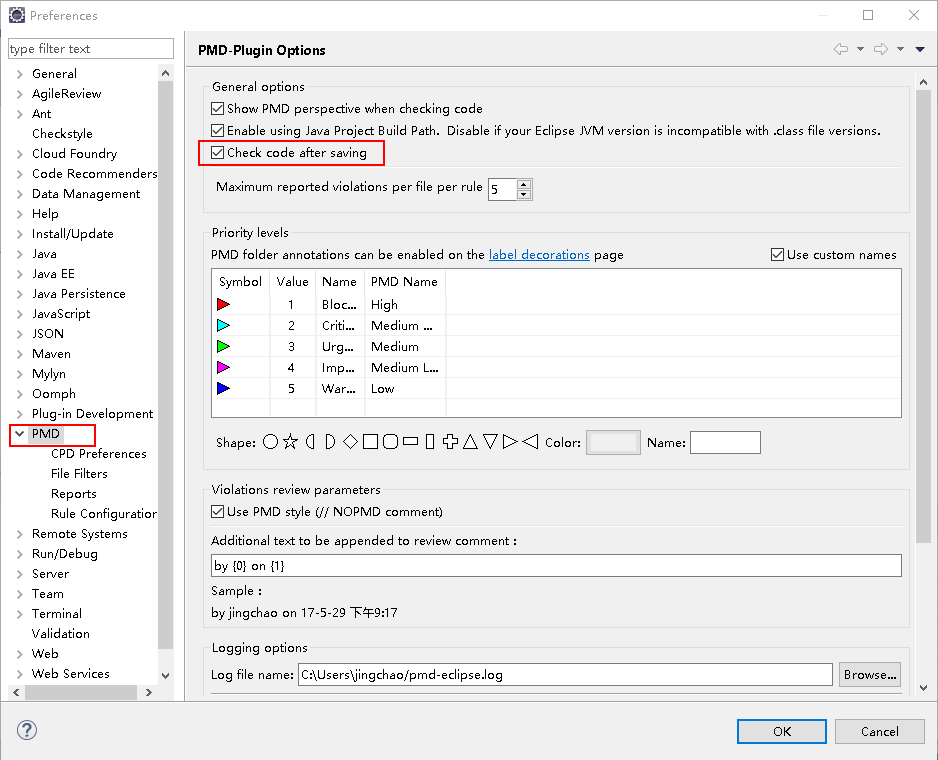The width and height of the screenshot is (938, 760).
Task: Select the left half-circle shape
Action: 310,442
